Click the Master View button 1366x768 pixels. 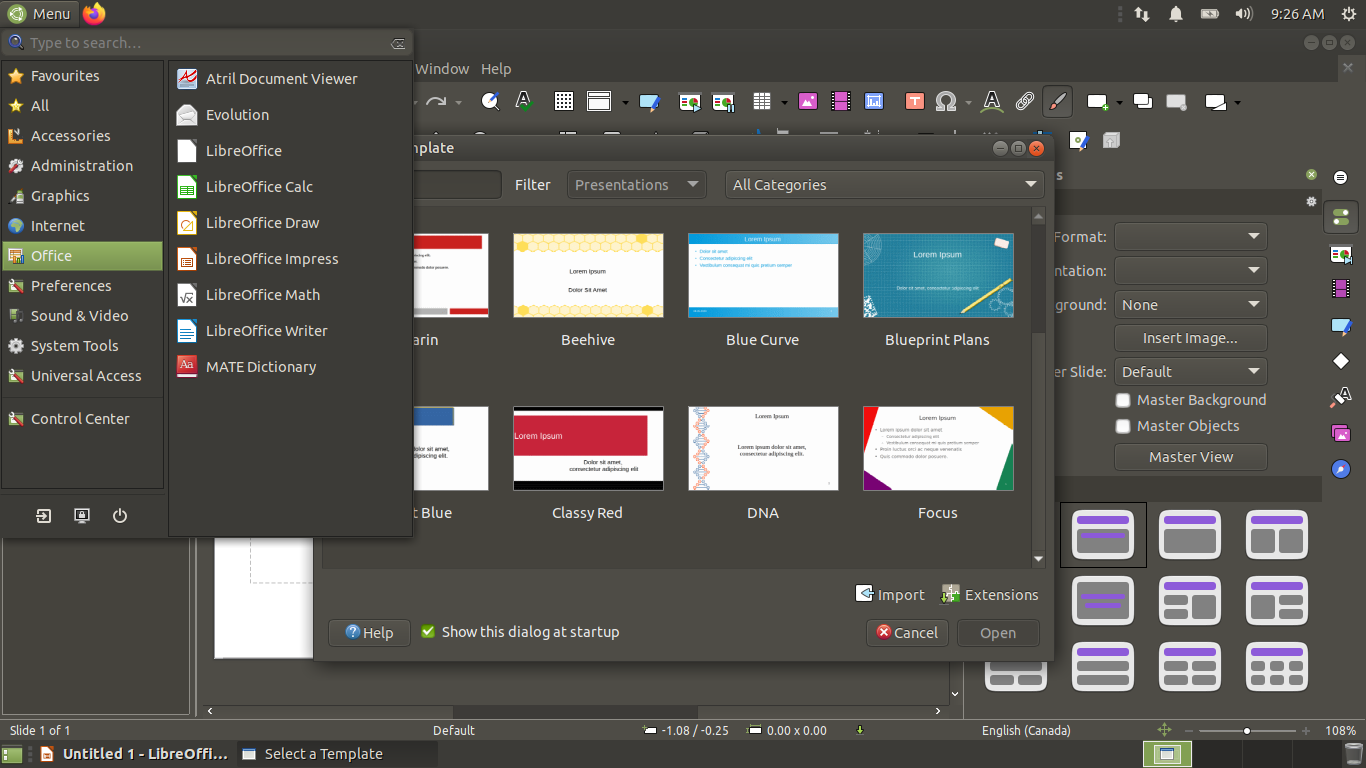click(1191, 457)
